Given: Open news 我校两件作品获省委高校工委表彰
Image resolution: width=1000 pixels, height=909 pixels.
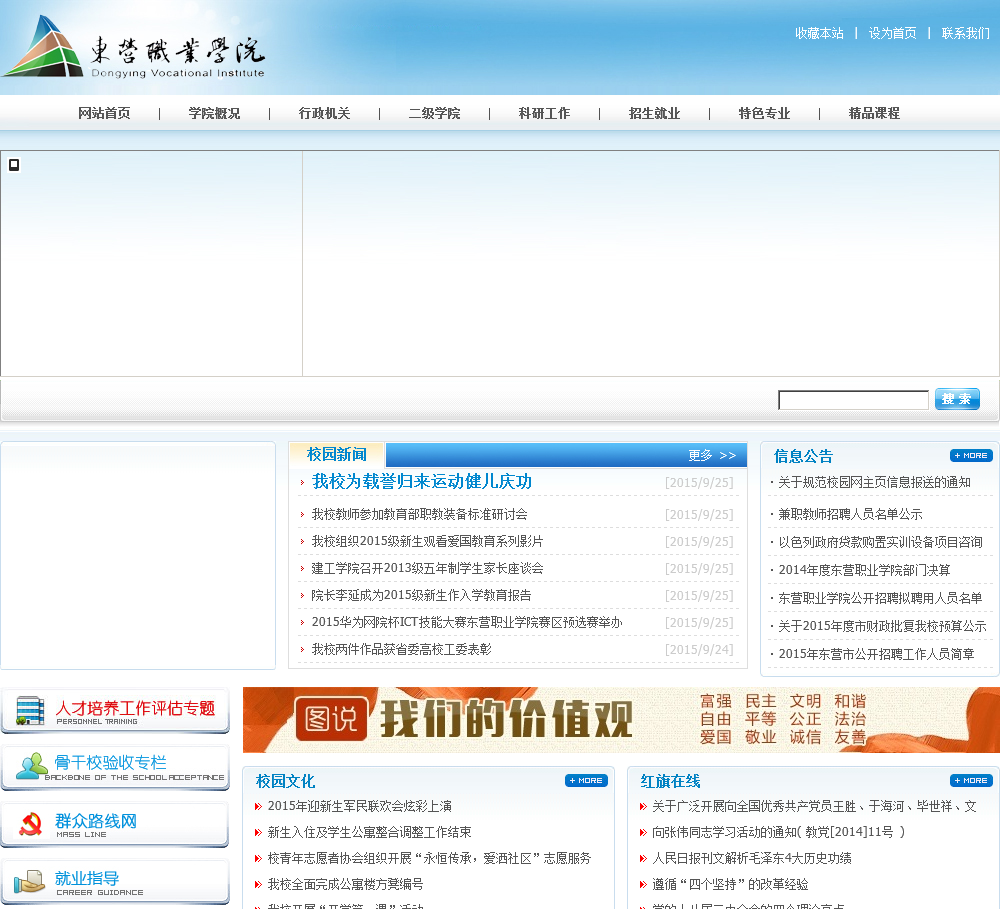Looking at the screenshot, I should 401,649.
